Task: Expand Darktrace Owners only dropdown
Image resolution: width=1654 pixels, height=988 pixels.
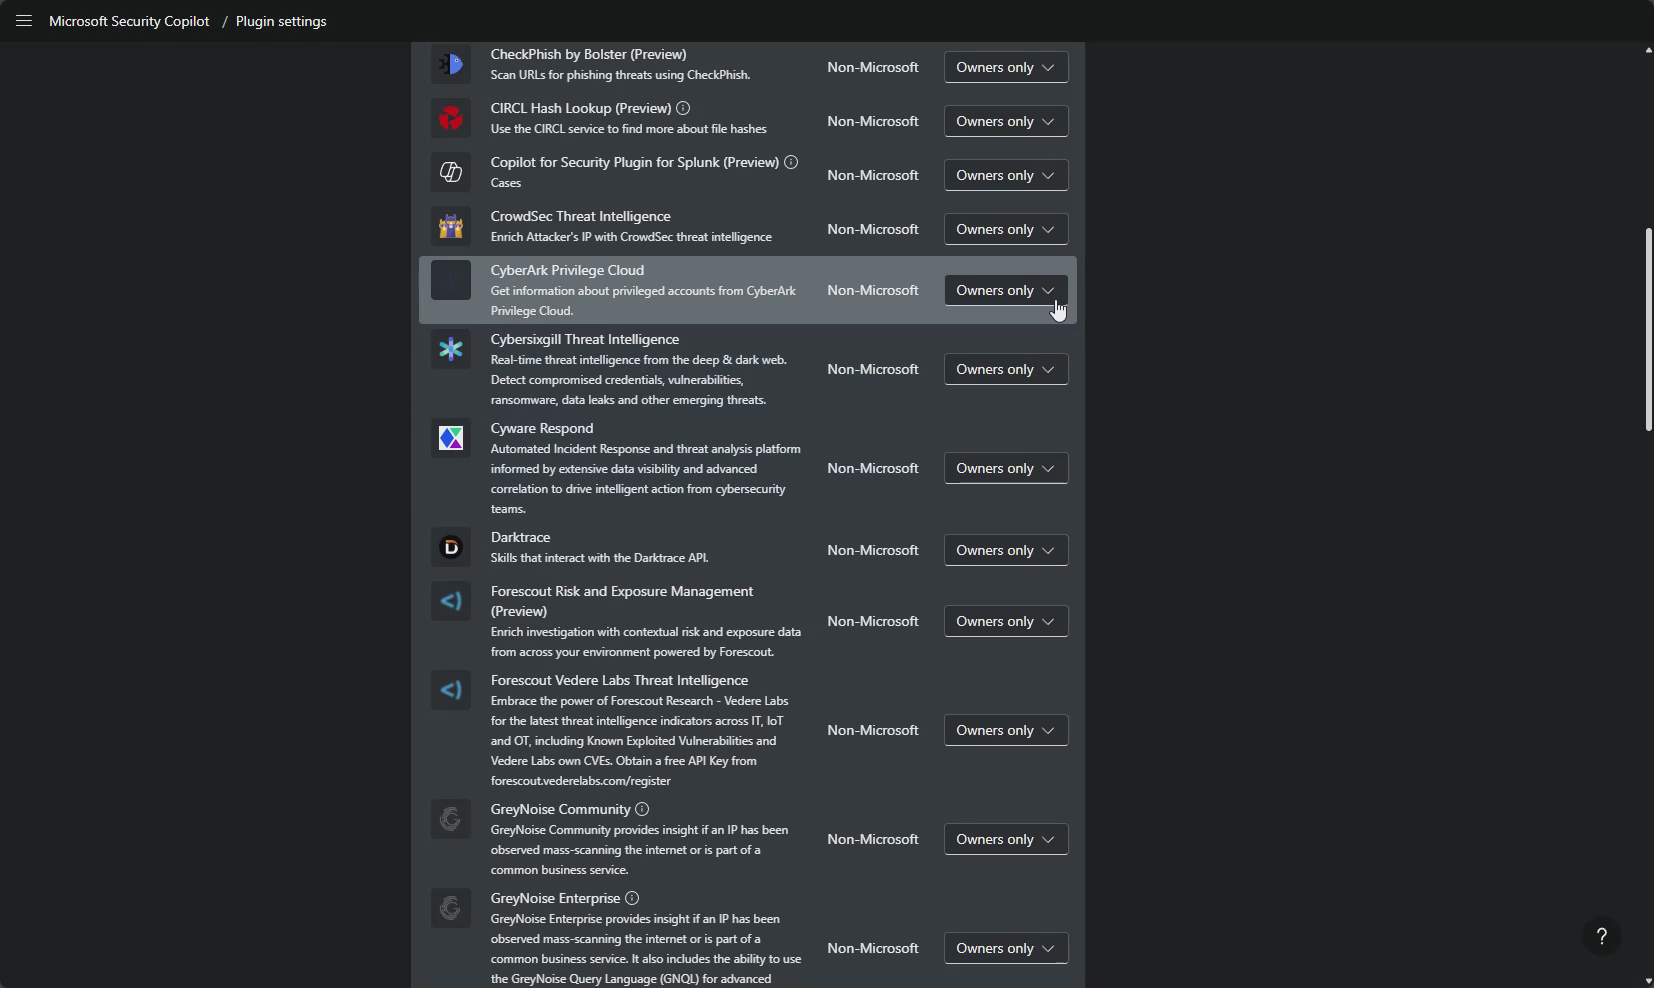Action: pyautogui.click(x=1005, y=550)
